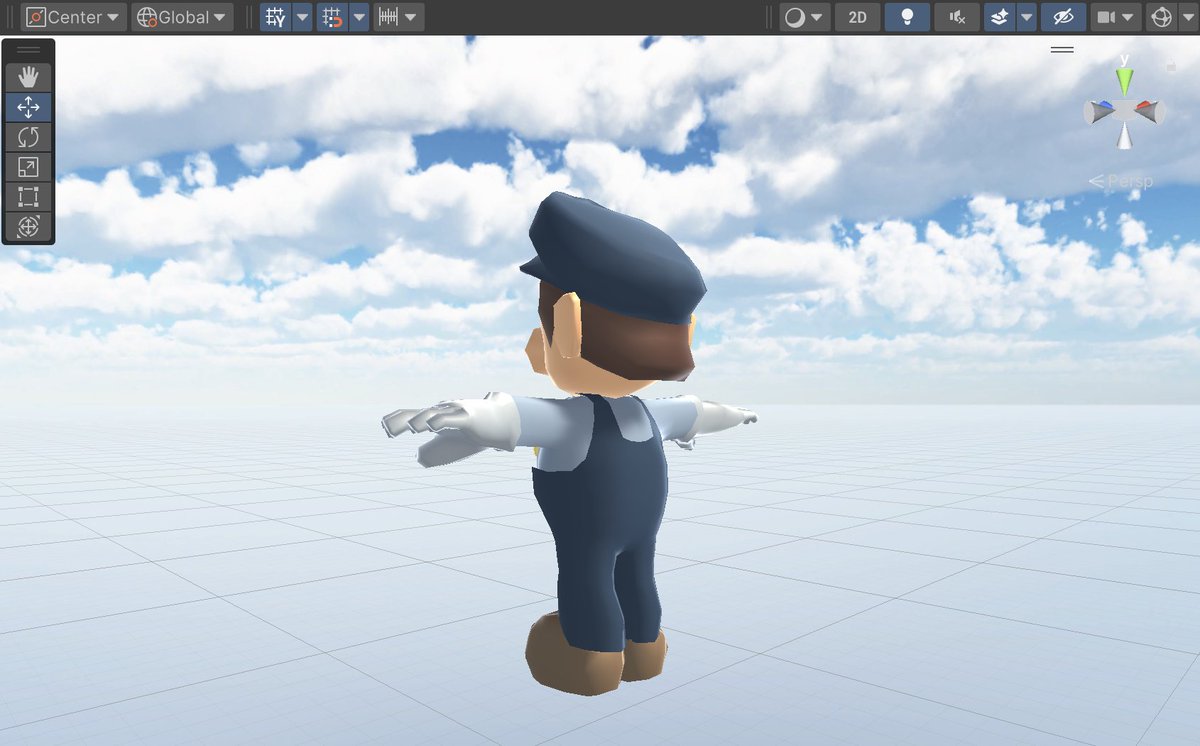Toggle scene lighting bulb button
1200x746 pixels.
(x=907, y=17)
